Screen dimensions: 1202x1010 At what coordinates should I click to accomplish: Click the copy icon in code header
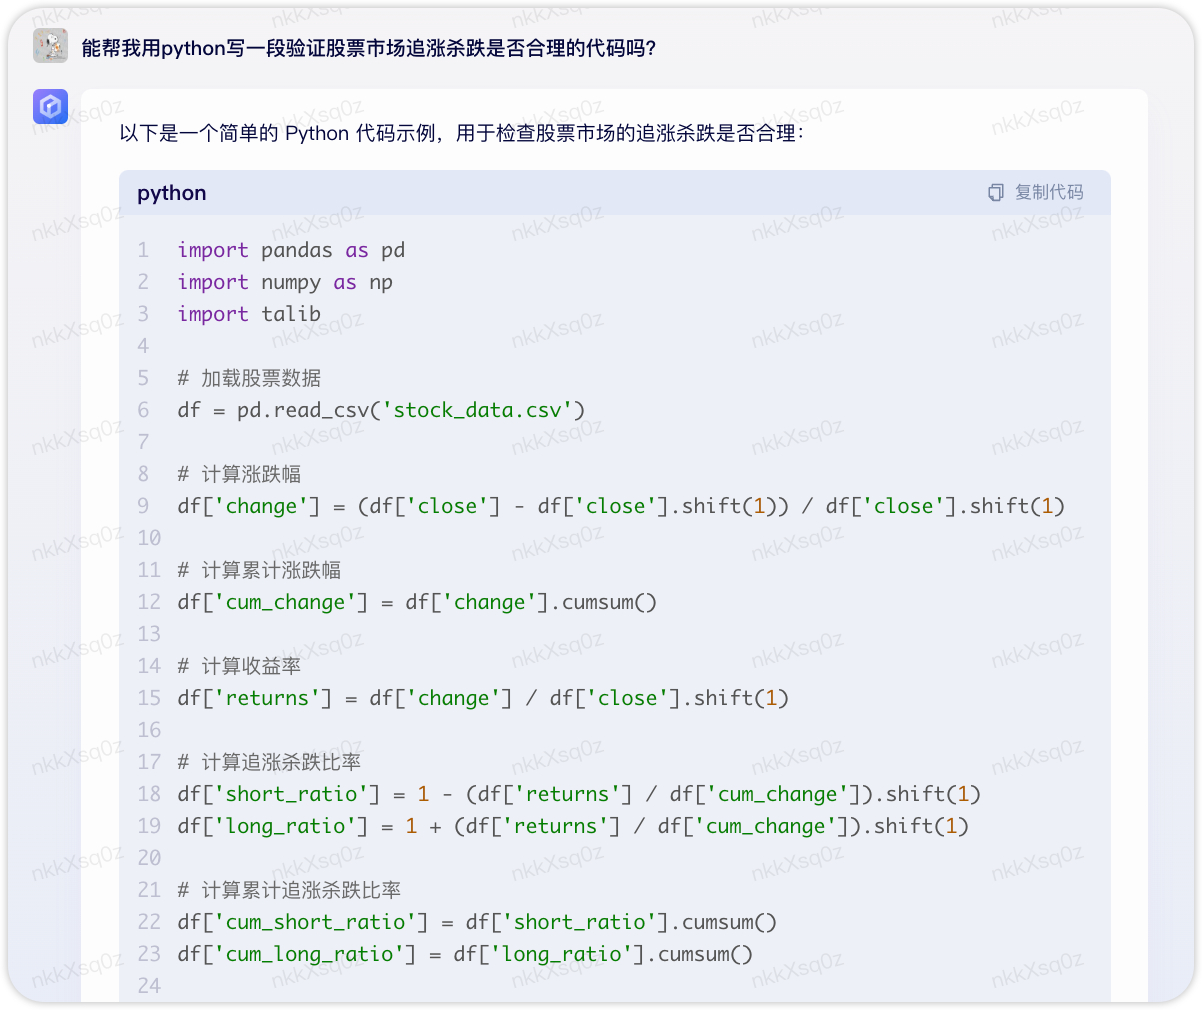pos(996,192)
